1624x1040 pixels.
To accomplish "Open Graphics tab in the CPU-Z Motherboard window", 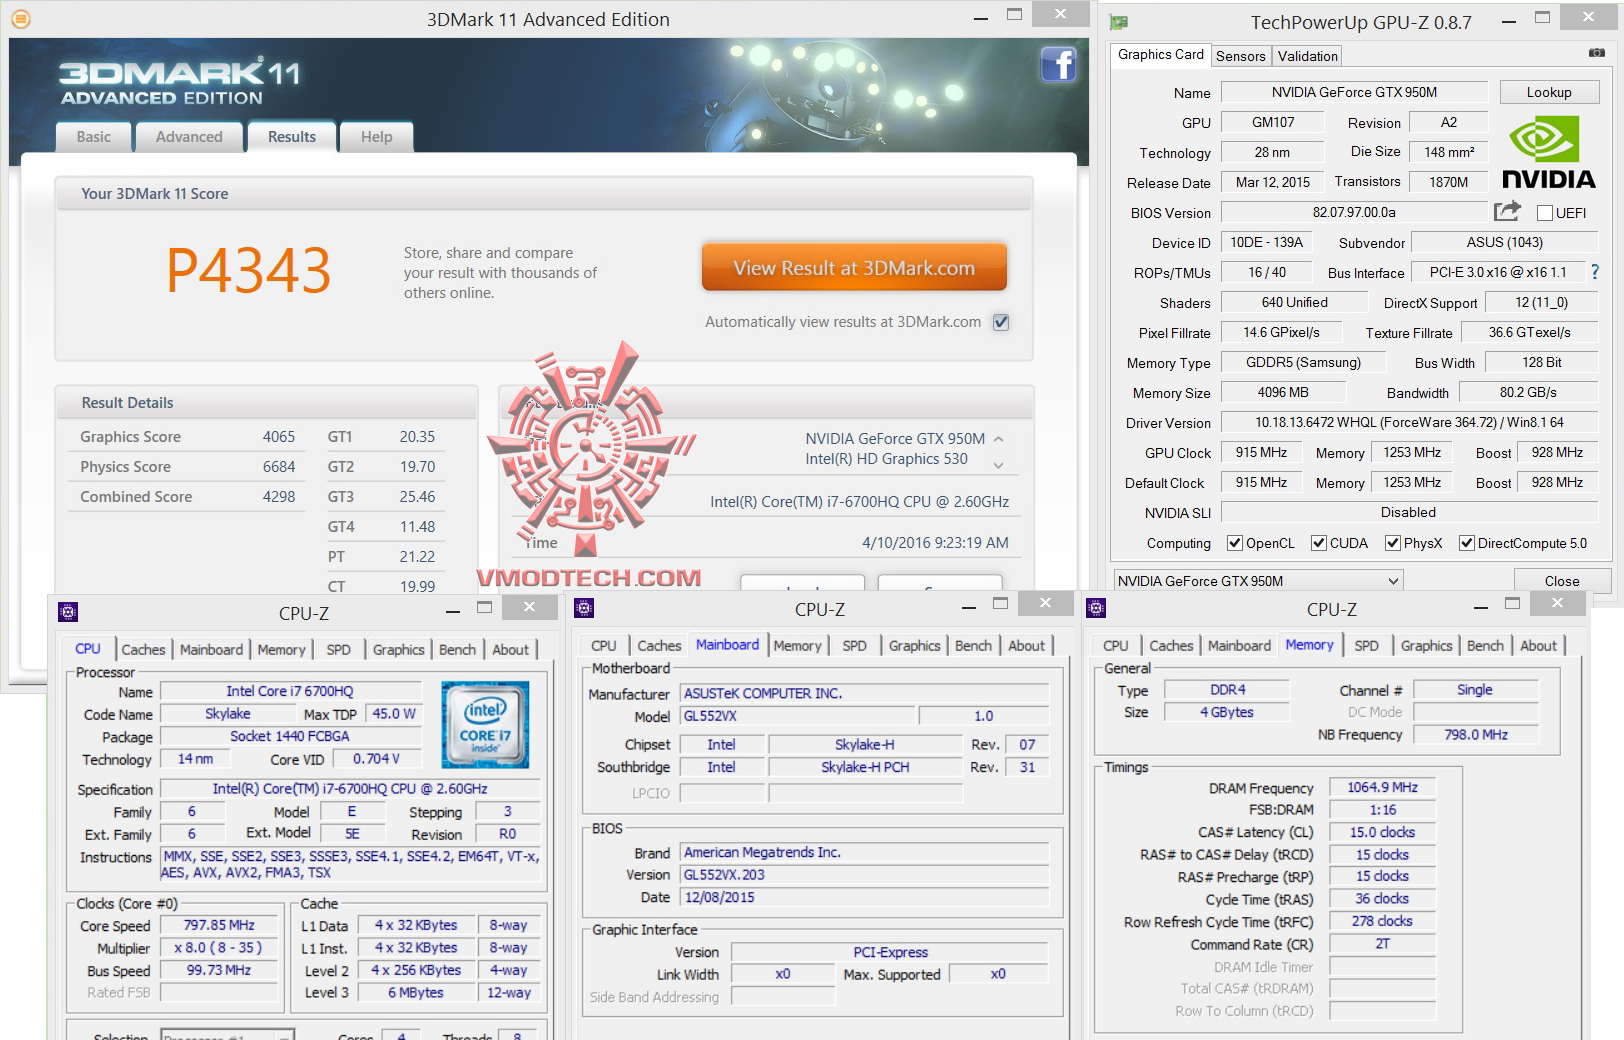I will [x=915, y=646].
